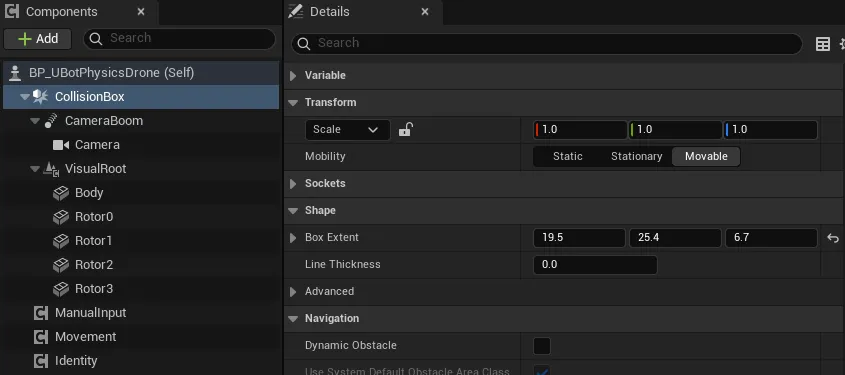Toggle the scale ratio lock icon
This screenshot has height=375, width=845.
click(405, 130)
